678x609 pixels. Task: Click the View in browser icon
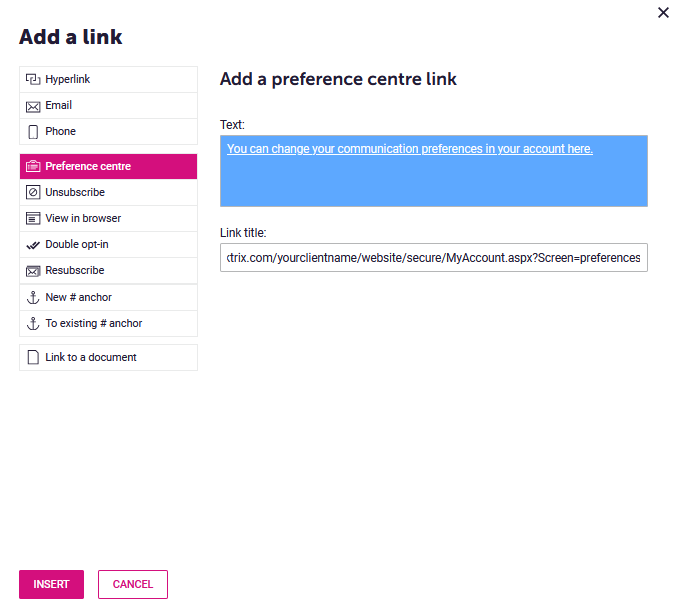pyautogui.click(x=33, y=219)
